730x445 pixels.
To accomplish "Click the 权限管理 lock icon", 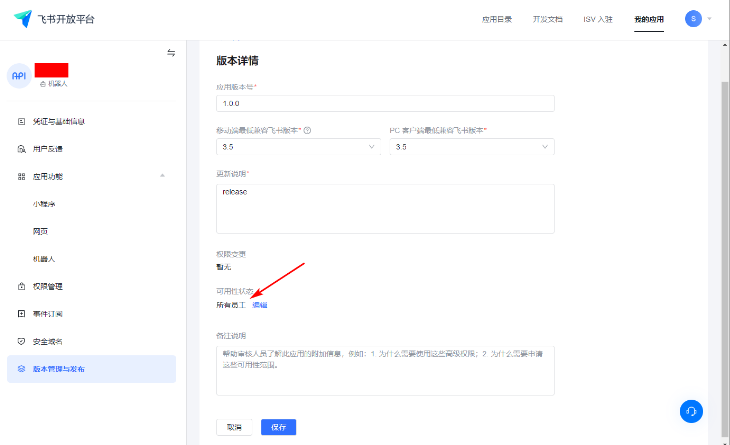I will point(21,286).
